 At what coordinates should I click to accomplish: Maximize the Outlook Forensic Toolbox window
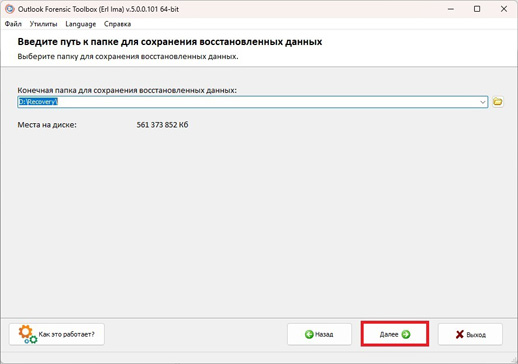coord(477,9)
